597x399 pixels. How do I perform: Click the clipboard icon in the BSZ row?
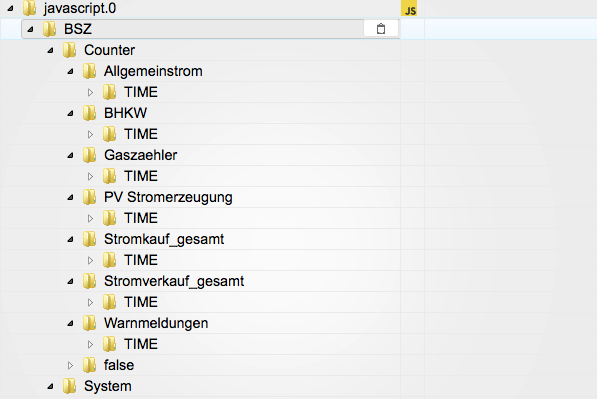(381, 29)
